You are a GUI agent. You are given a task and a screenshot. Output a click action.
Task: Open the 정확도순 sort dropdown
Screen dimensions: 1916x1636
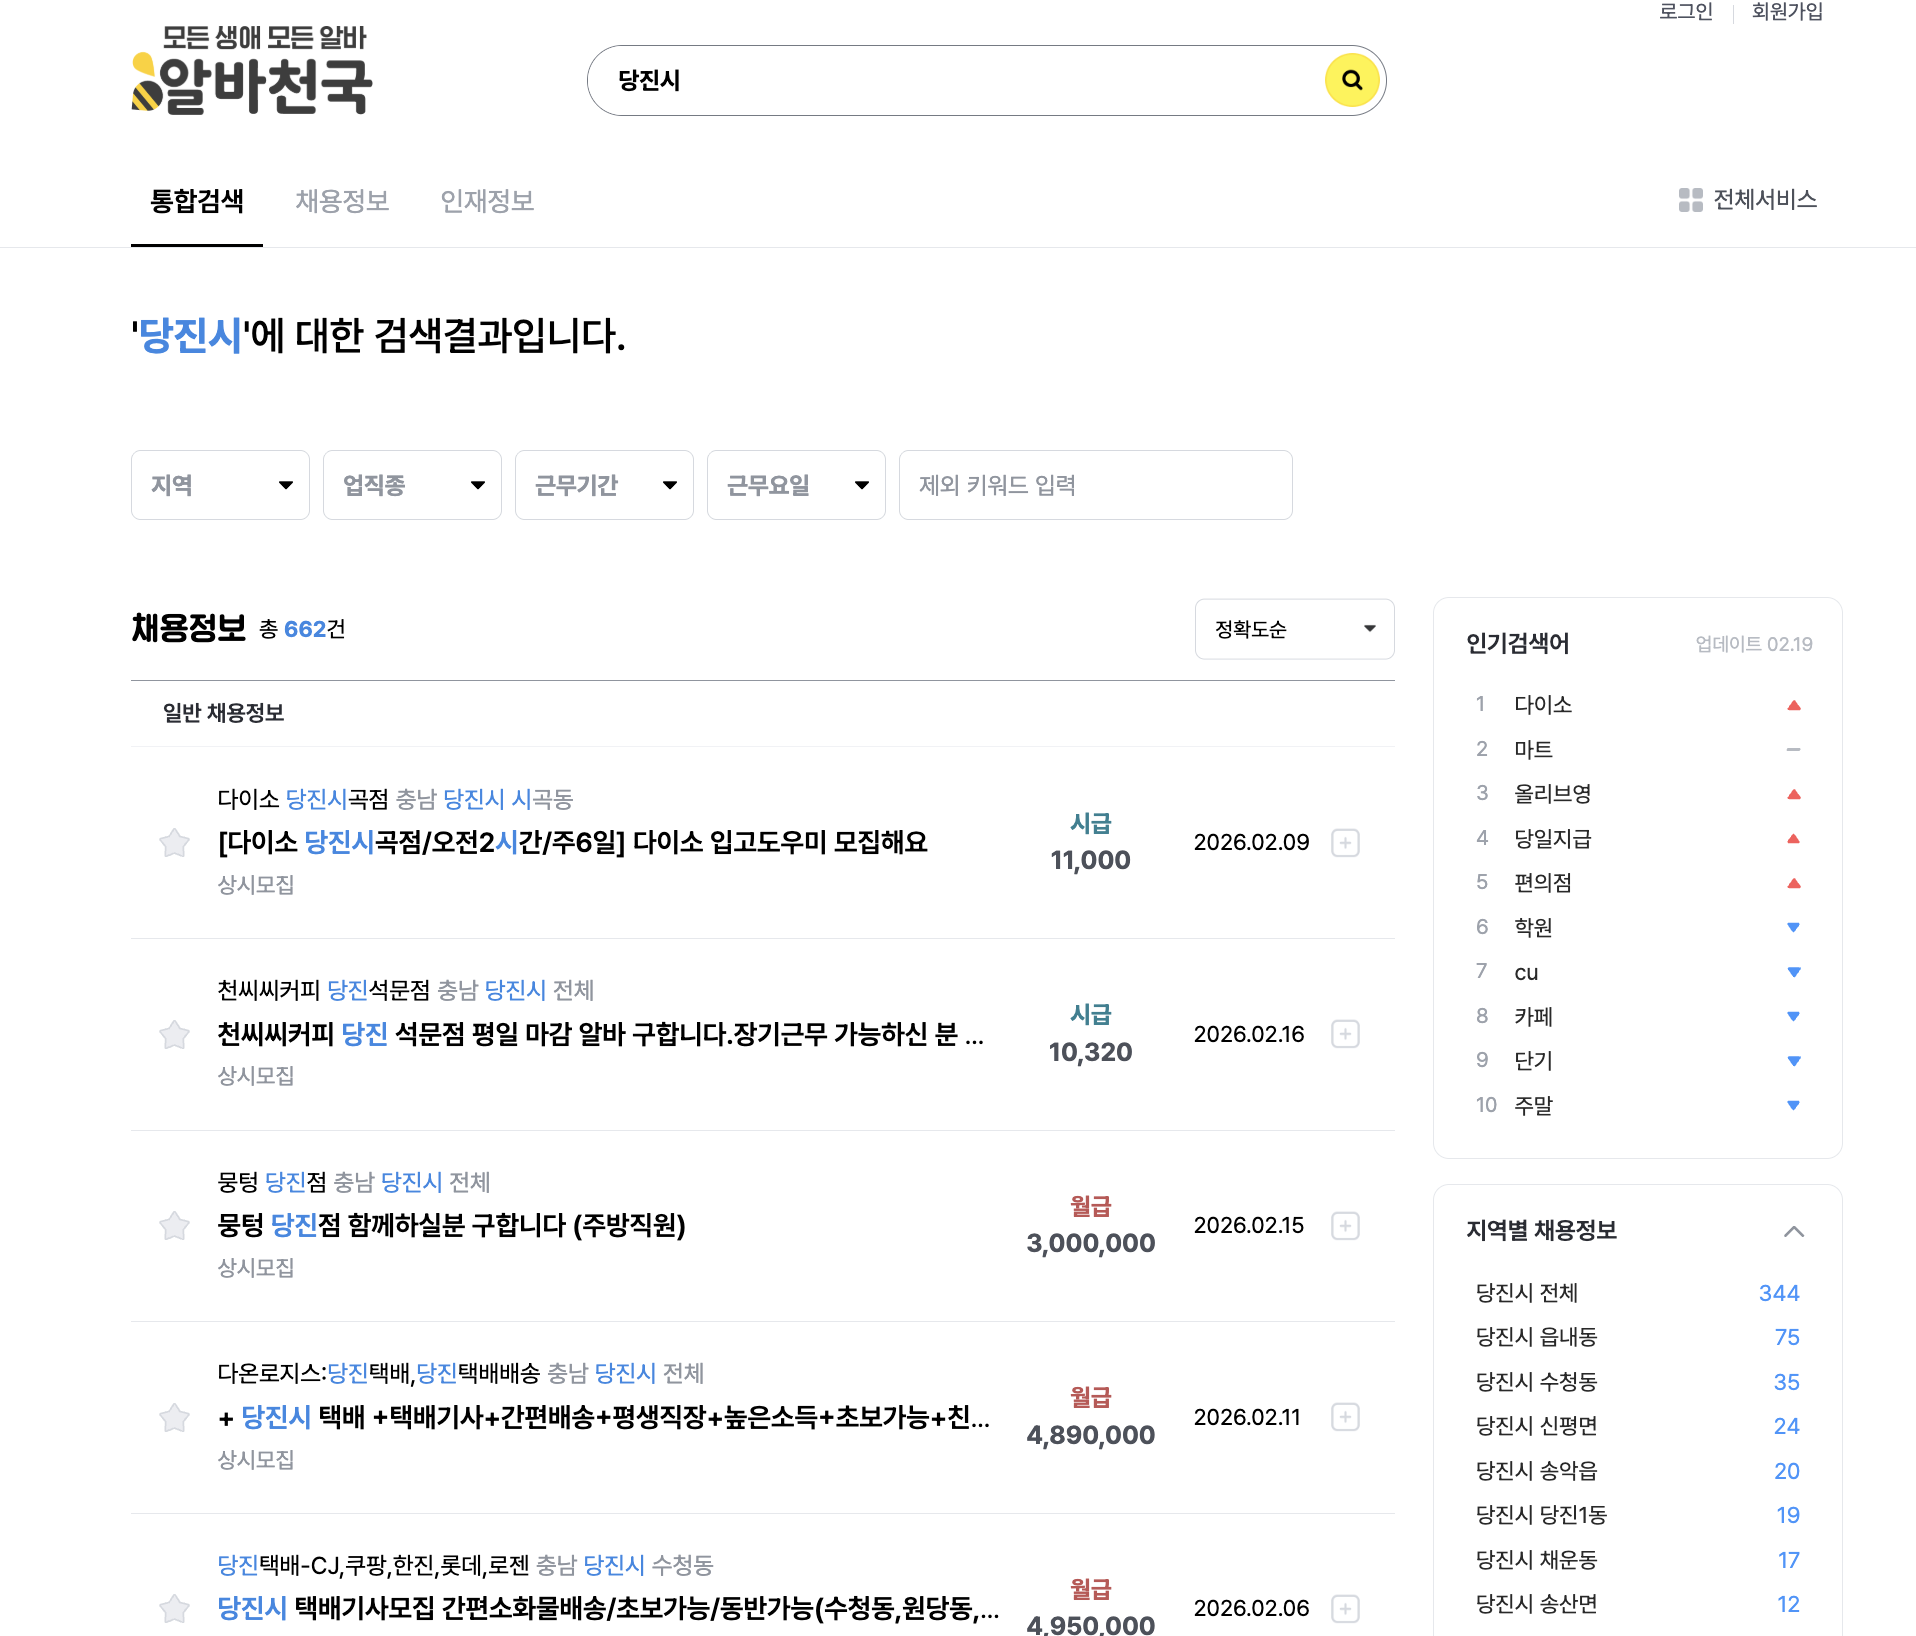pos(1293,629)
